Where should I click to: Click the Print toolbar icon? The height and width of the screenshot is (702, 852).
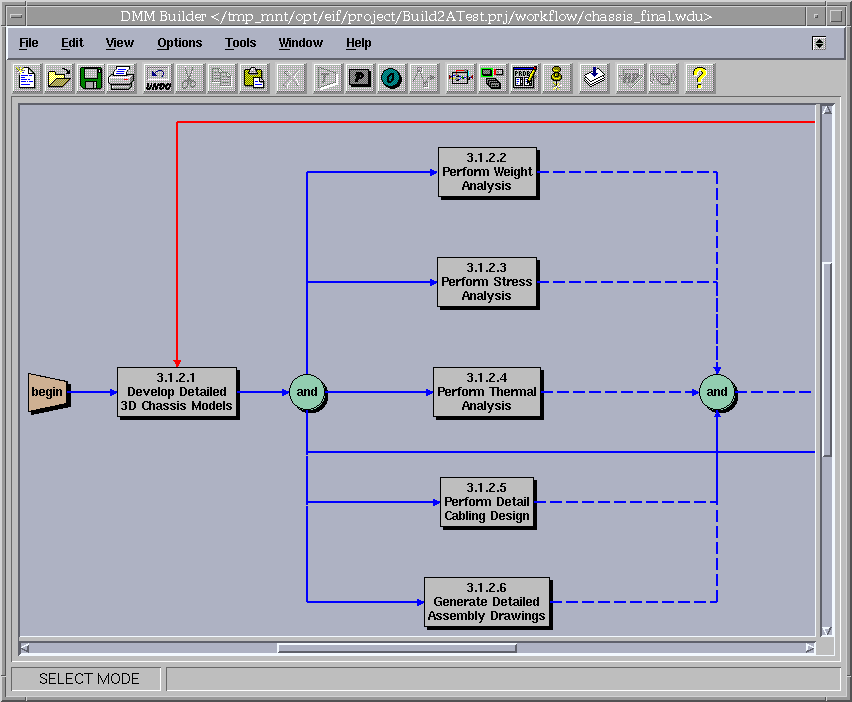(121, 78)
